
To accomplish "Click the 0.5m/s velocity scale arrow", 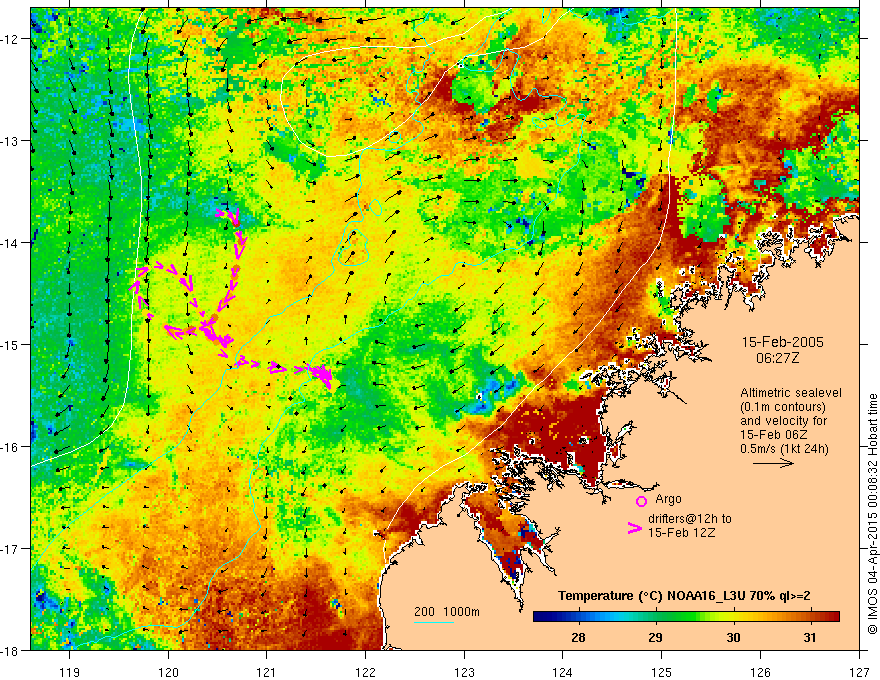I will tap(773, 463).
